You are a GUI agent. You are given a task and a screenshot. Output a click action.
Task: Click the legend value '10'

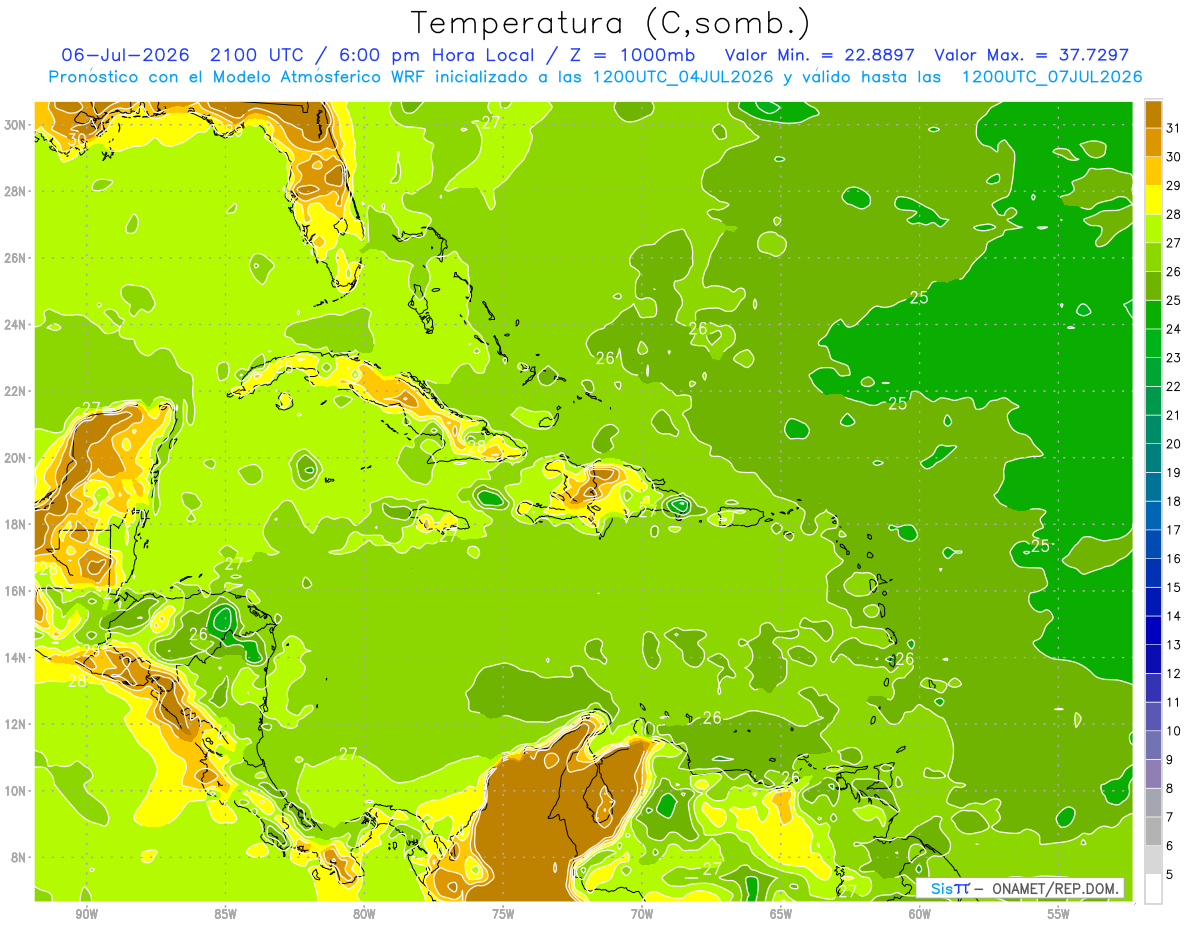pyautogui.click(x=1174, y=731)
